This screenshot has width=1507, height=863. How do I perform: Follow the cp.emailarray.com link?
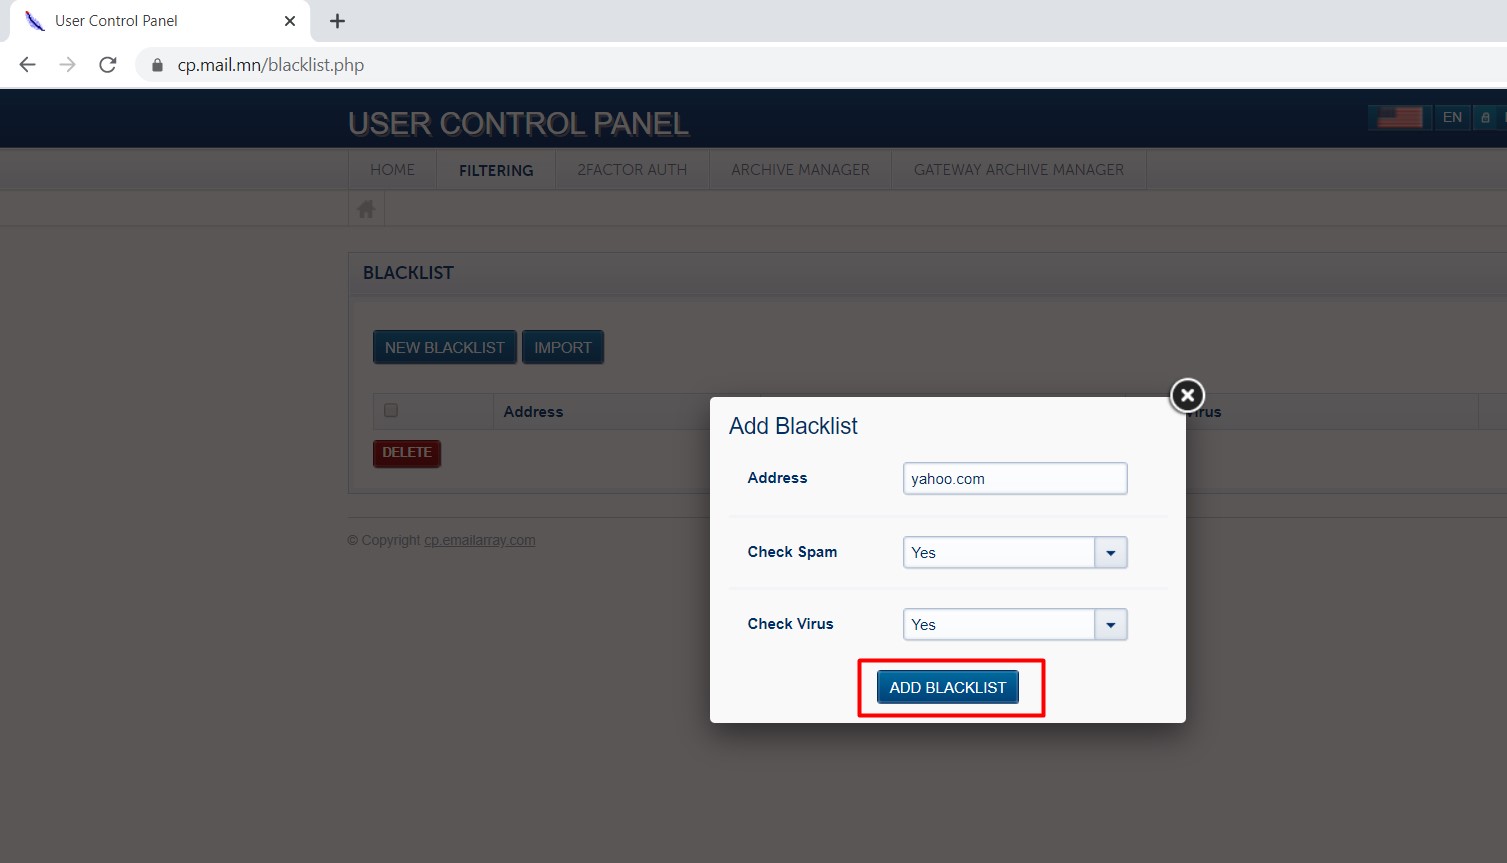[x=480, y=540]
